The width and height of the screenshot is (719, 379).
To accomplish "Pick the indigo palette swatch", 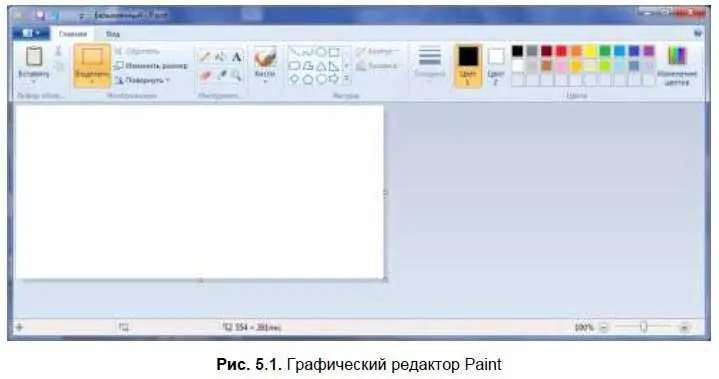I will tap(634, 51).
